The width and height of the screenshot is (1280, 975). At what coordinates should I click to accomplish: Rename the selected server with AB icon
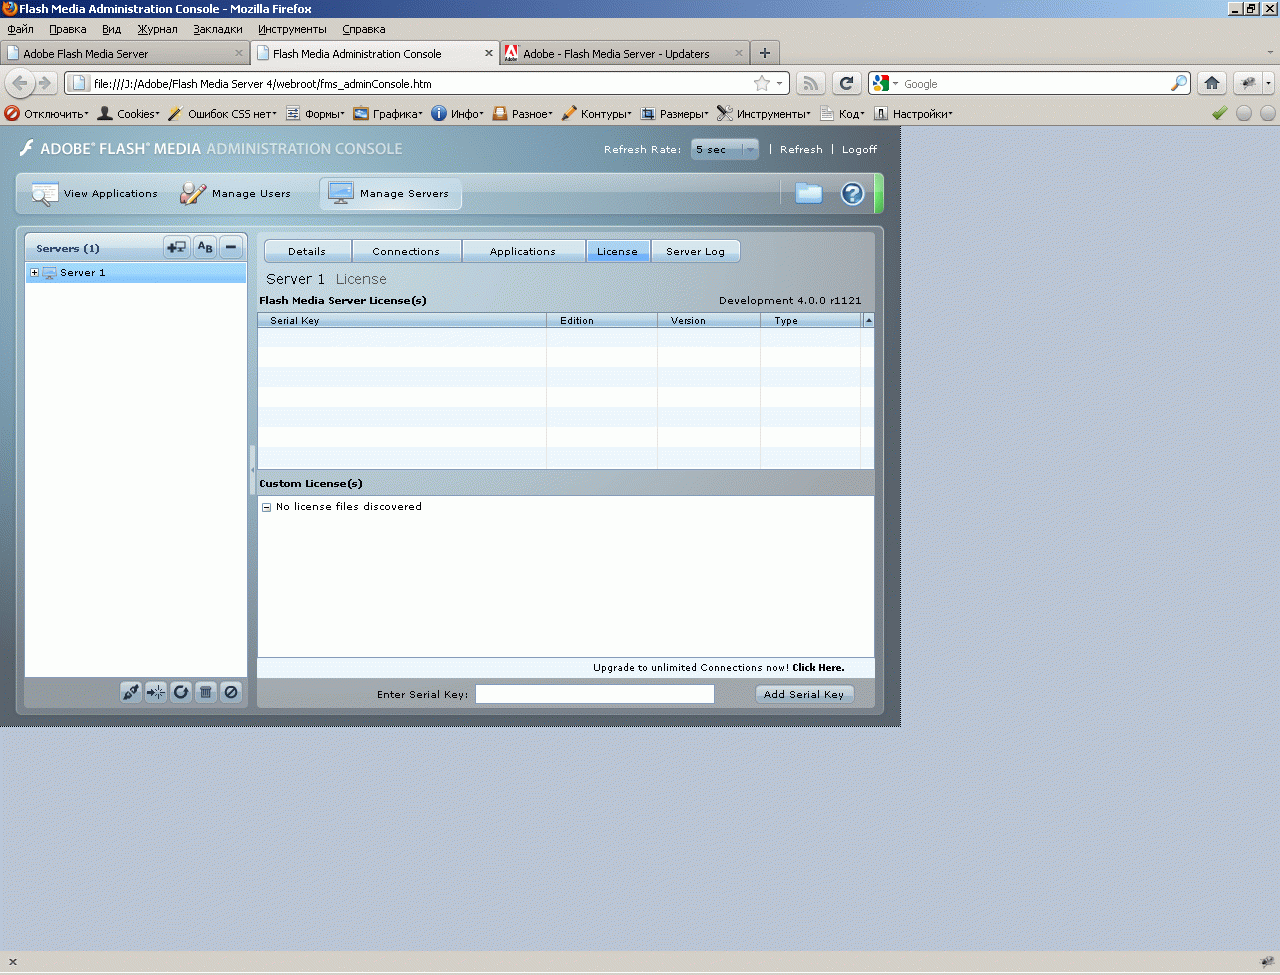pos(205,247)
